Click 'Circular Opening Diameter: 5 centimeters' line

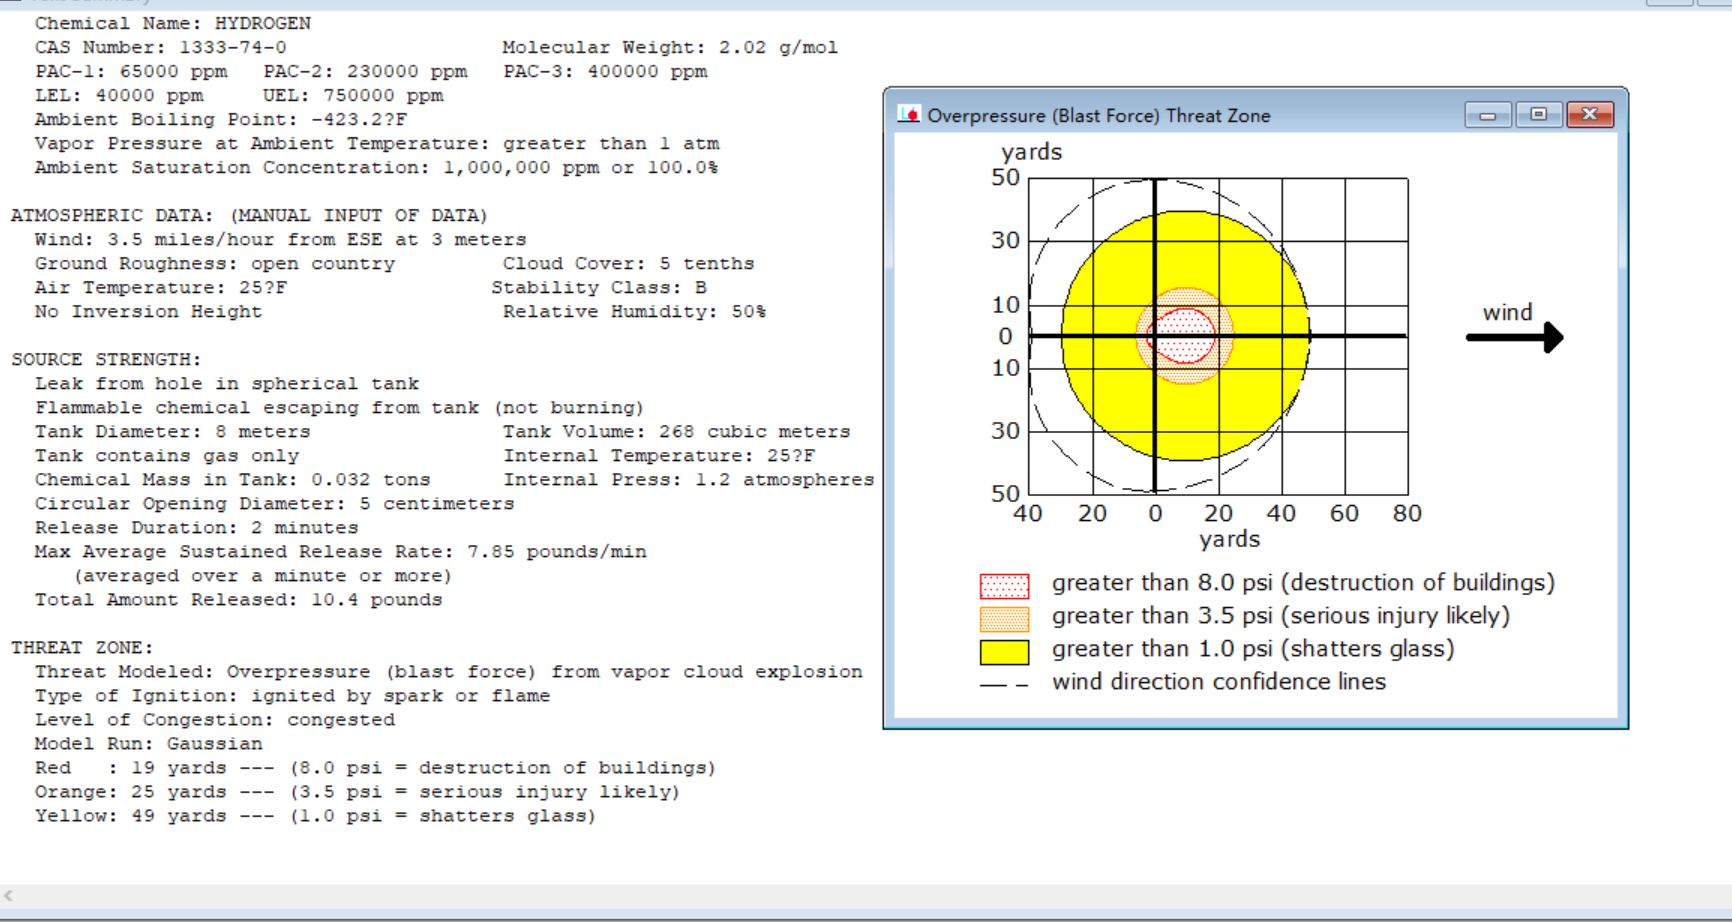[275, 503]
